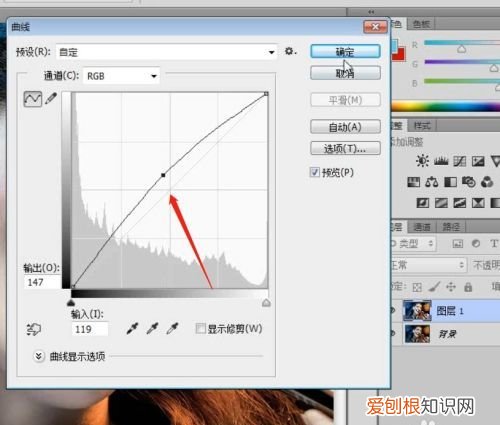Add a Brightness/Contrast adjustment
Viewport: 500px width, 425px height.
pos(422,161)
